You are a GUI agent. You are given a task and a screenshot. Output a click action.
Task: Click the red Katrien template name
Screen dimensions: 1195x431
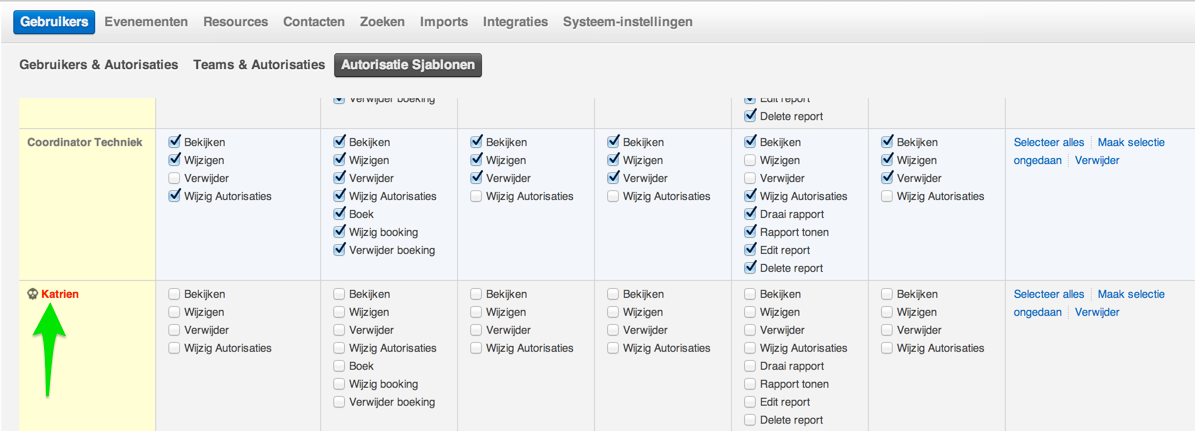pyautogui.click(x=60, y=294)
